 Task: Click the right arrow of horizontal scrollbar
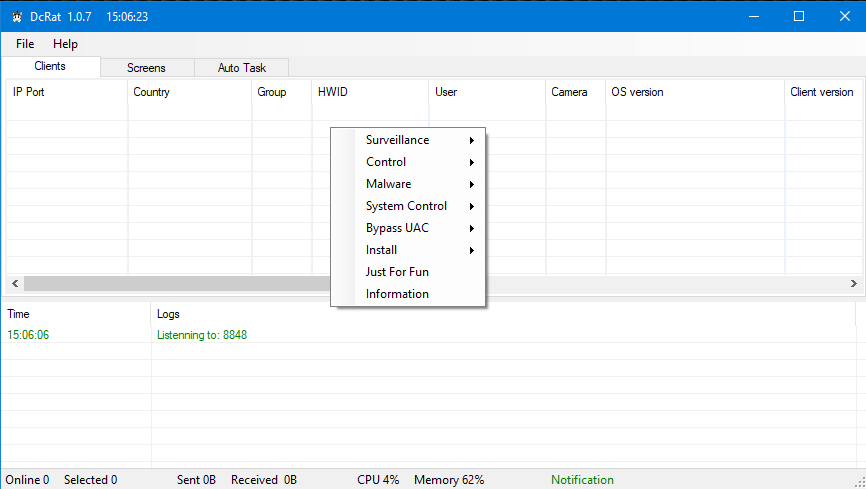853,283
